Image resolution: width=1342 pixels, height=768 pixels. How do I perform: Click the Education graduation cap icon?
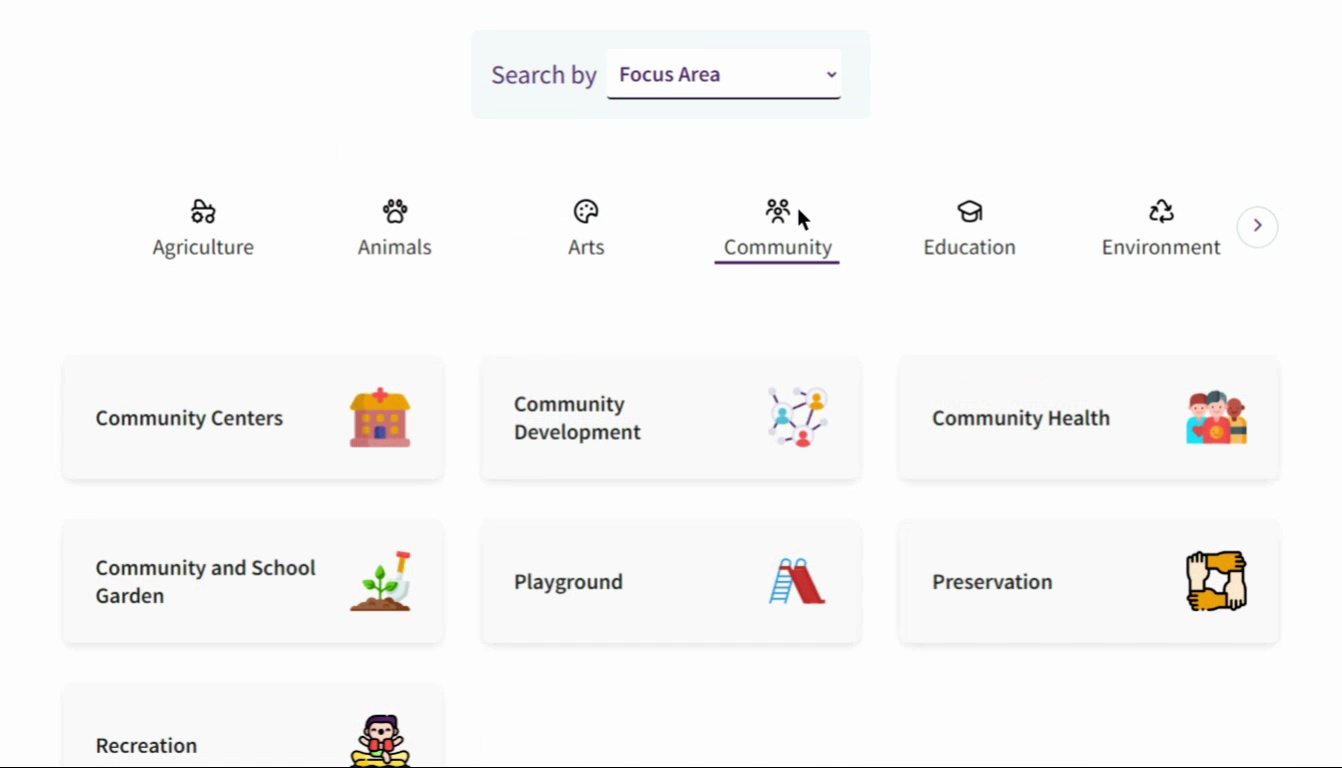click(969, 211)
